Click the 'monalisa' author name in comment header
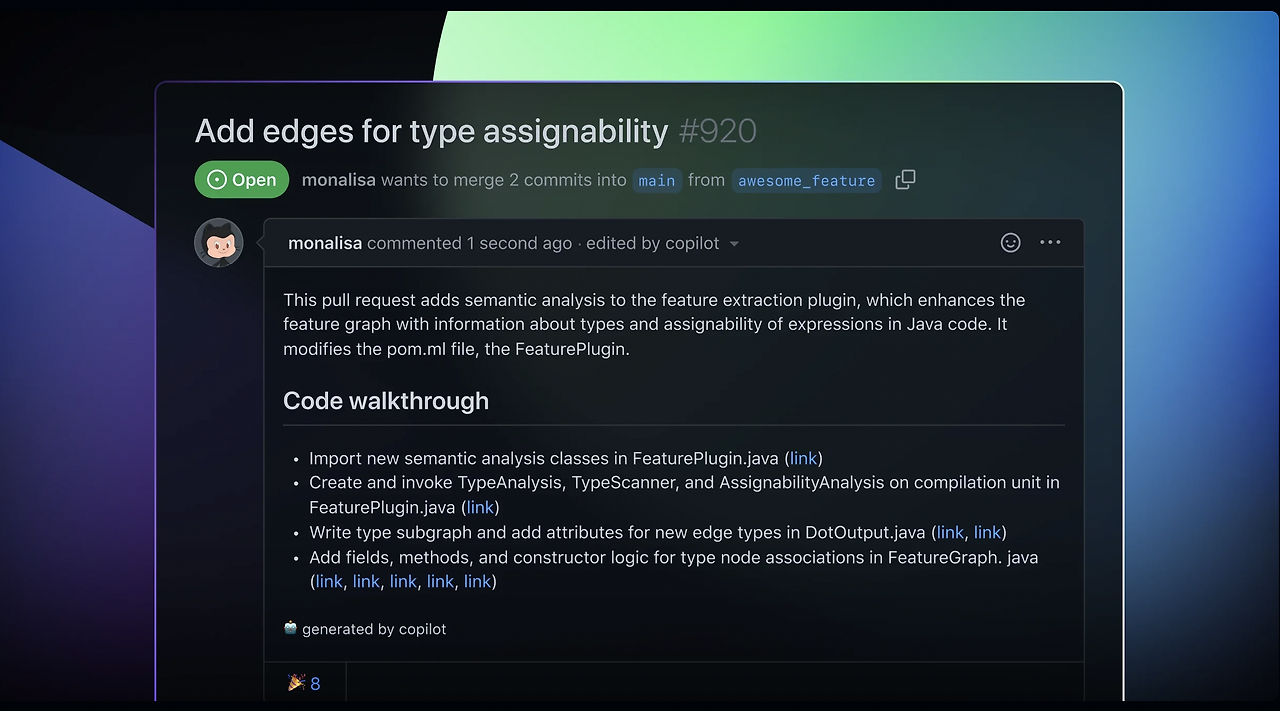1280x711 pixels. (x=325, y=243)
